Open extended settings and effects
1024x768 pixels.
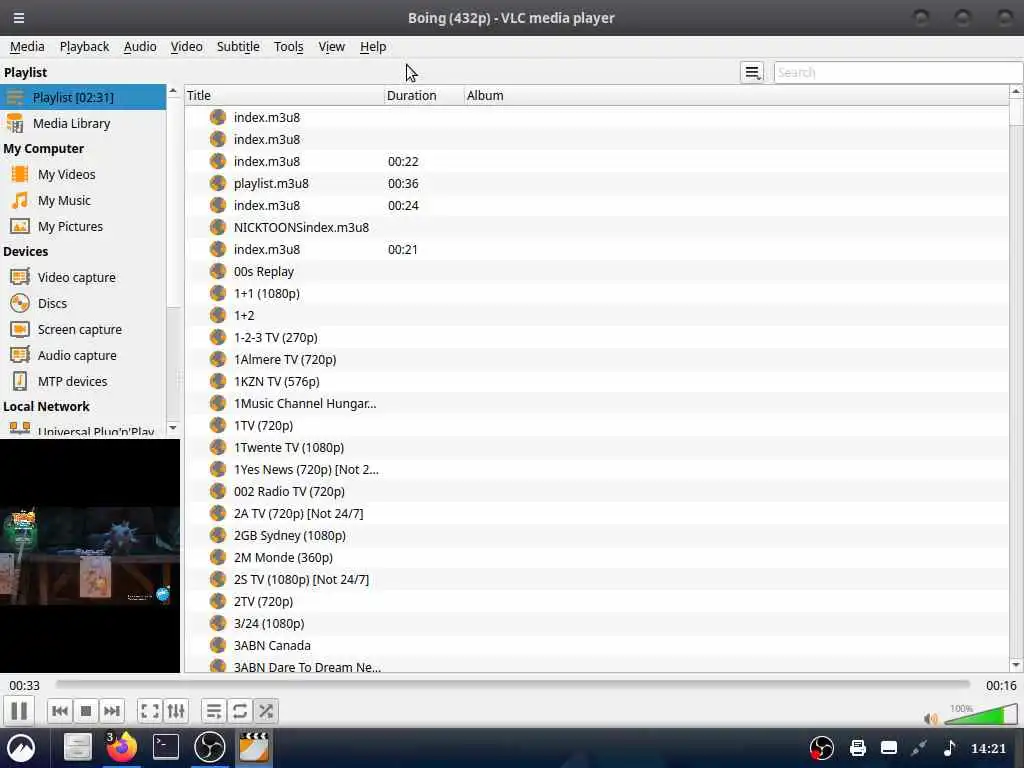tap(176, 711)
